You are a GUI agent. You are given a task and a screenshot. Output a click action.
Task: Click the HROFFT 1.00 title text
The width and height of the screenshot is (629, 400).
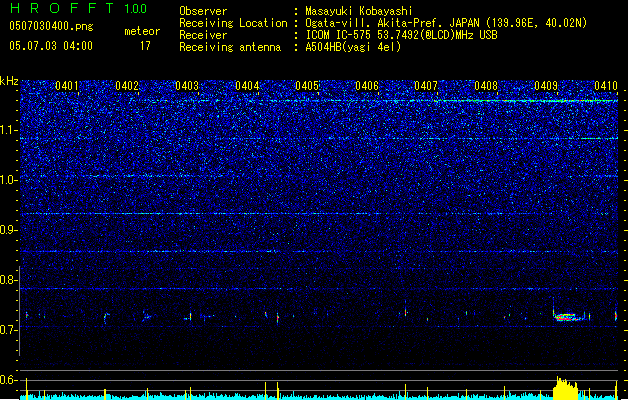point(78,8)
